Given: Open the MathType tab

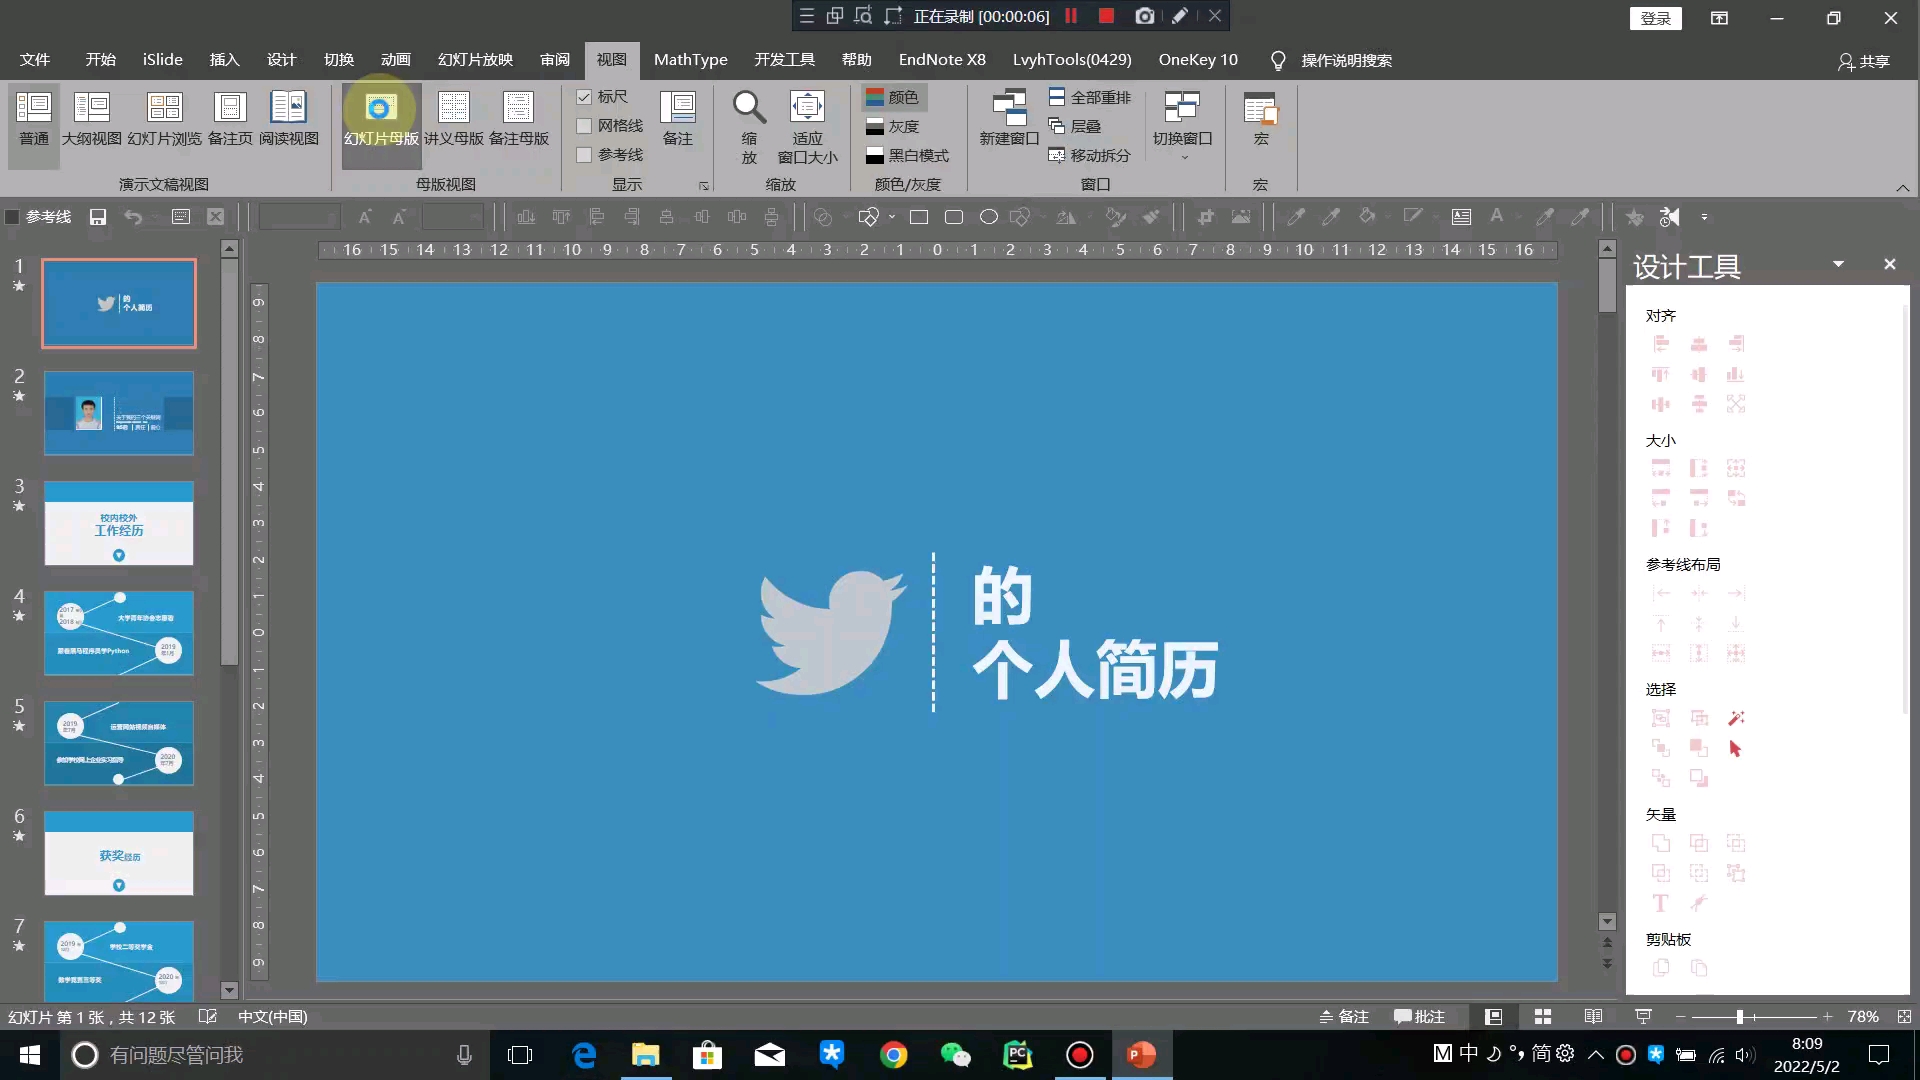Looking at the screenshot, I should click(690, 60).
